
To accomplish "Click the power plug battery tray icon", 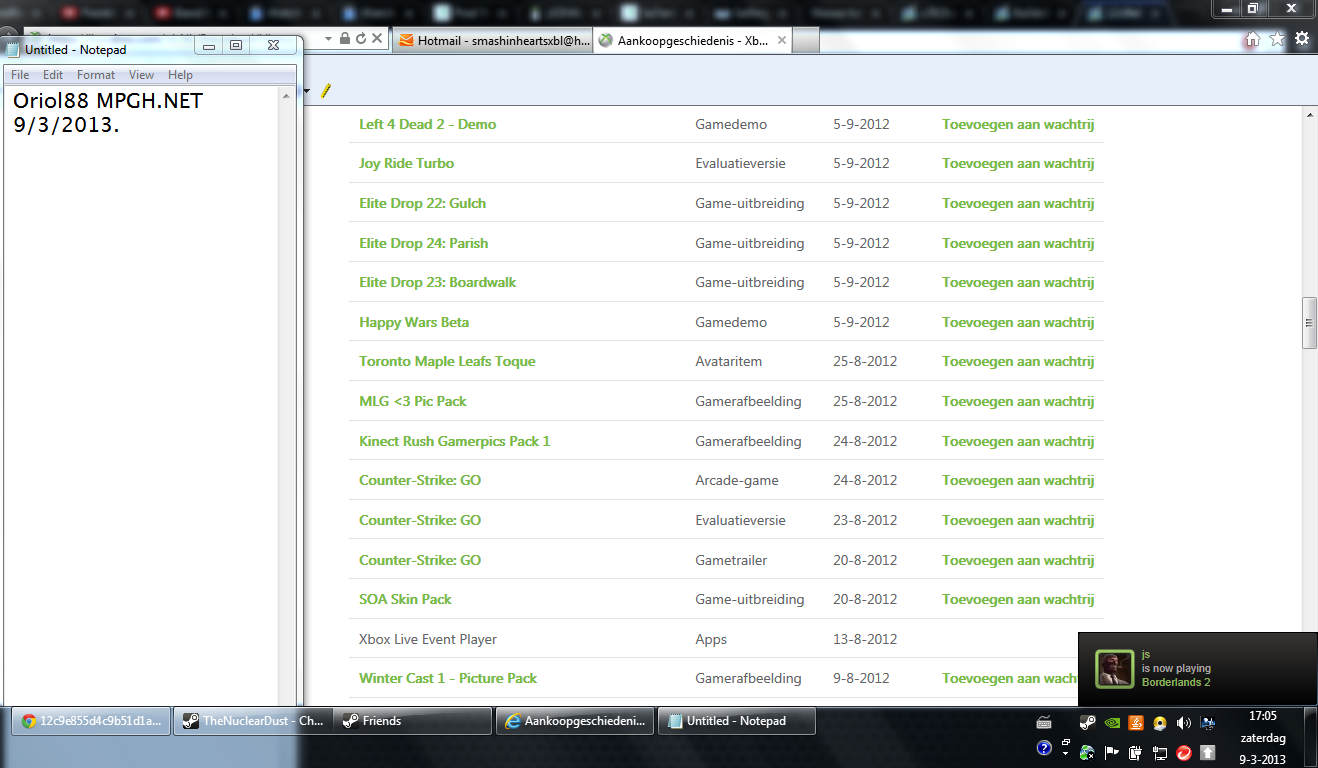I will (1136, 751).
